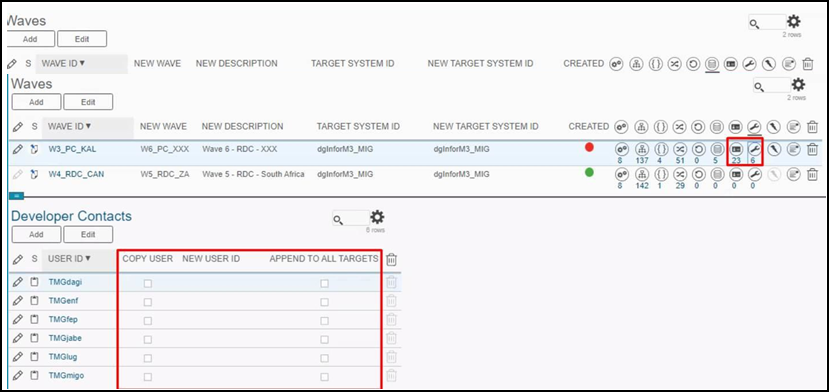Click the gears icon in the W3_PC_KAL row

click(621, 149)
